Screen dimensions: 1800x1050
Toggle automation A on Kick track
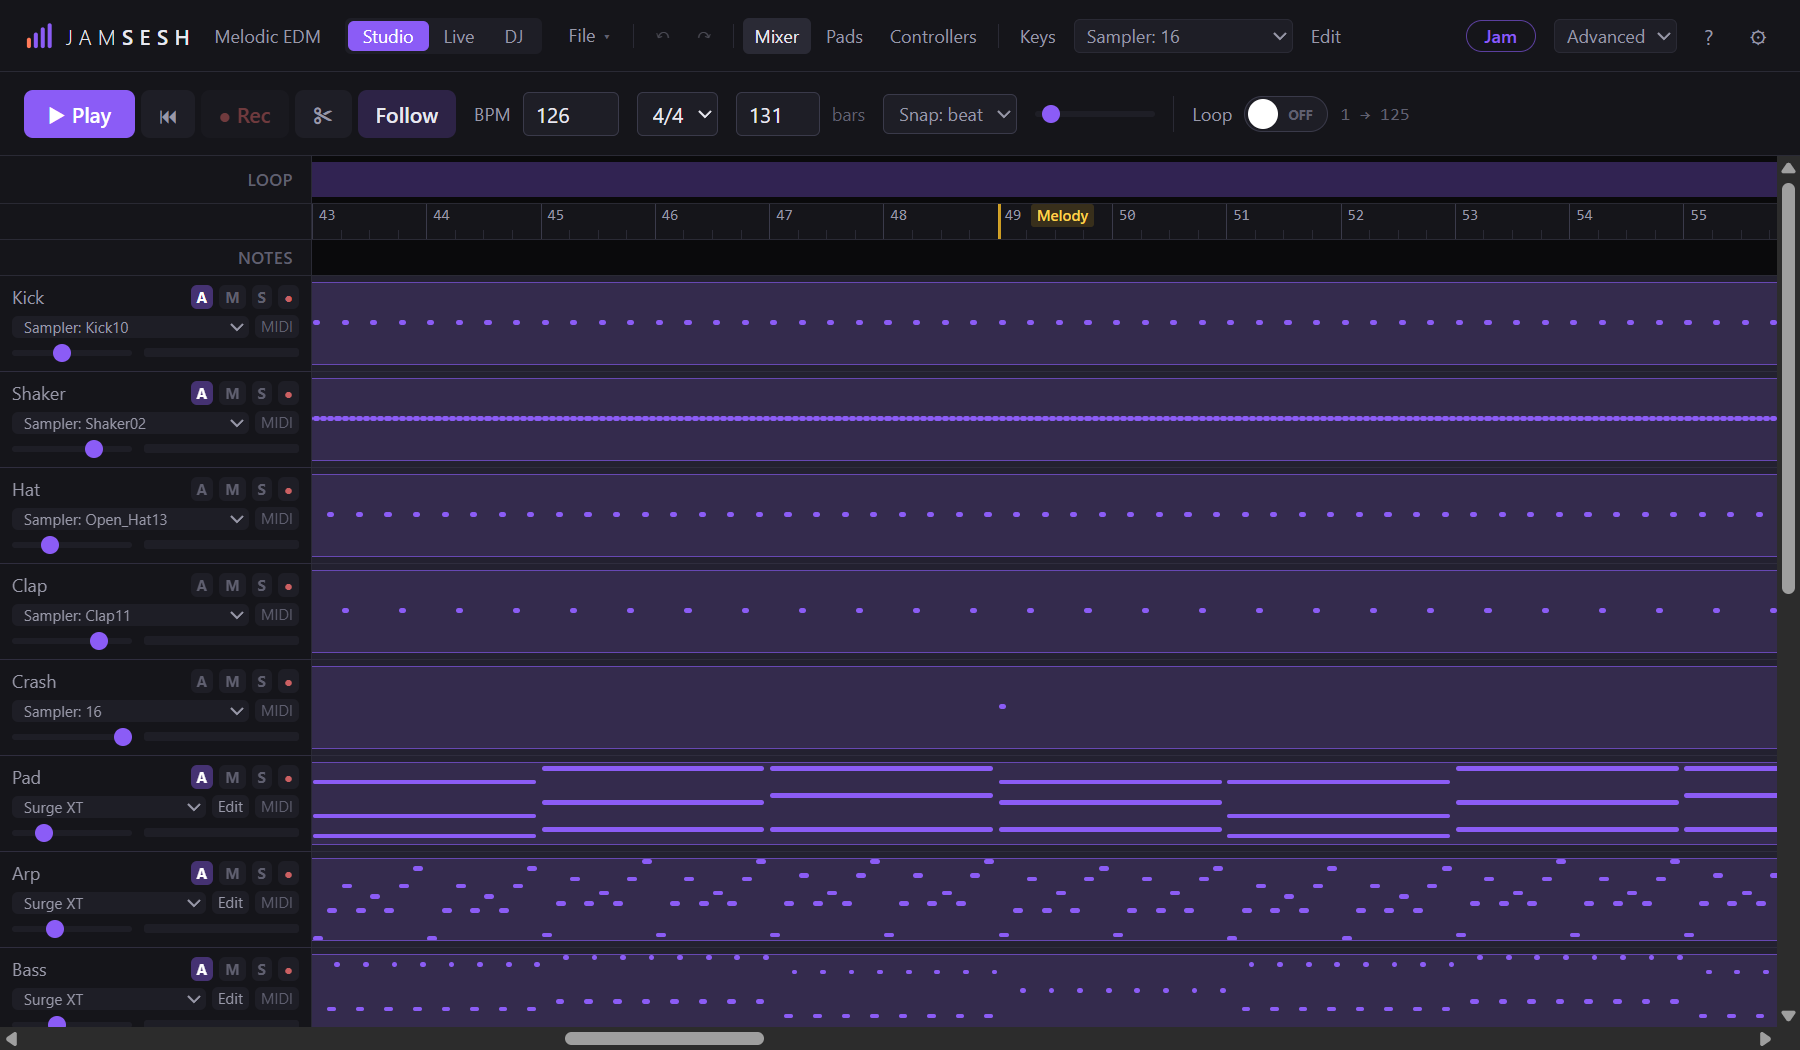202,298
